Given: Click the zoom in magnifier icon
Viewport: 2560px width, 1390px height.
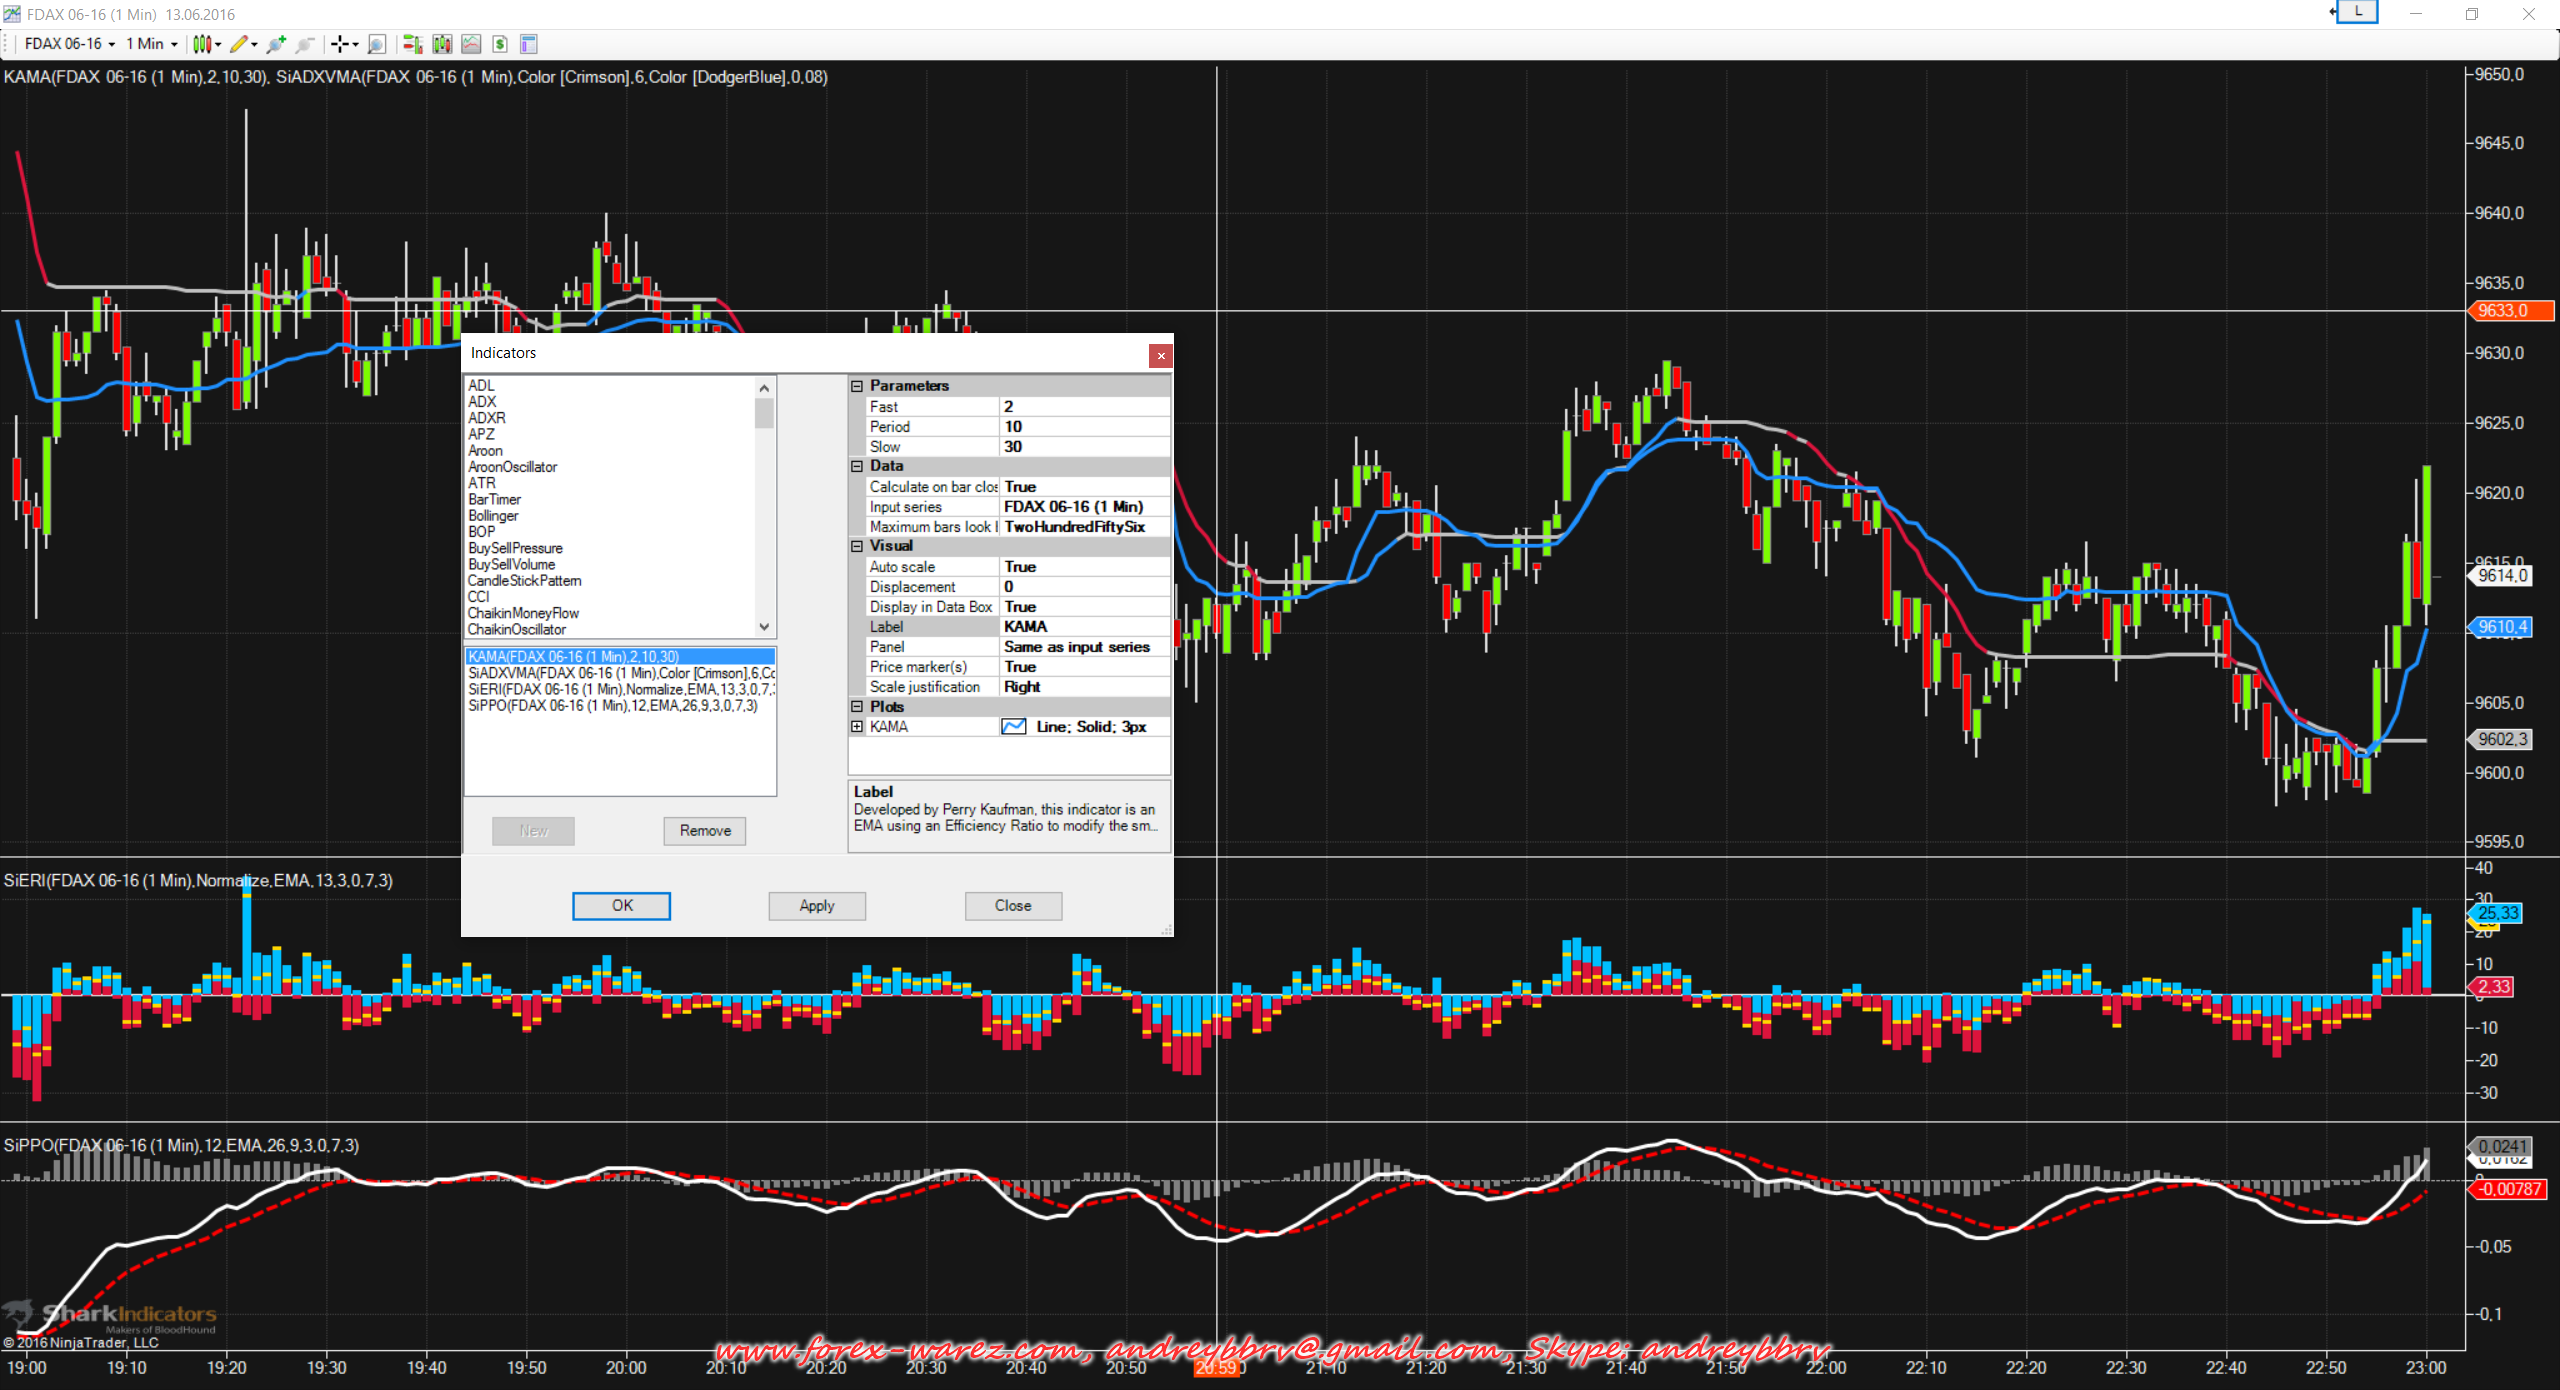Looking at the screenshot, I should click(276, 44).
